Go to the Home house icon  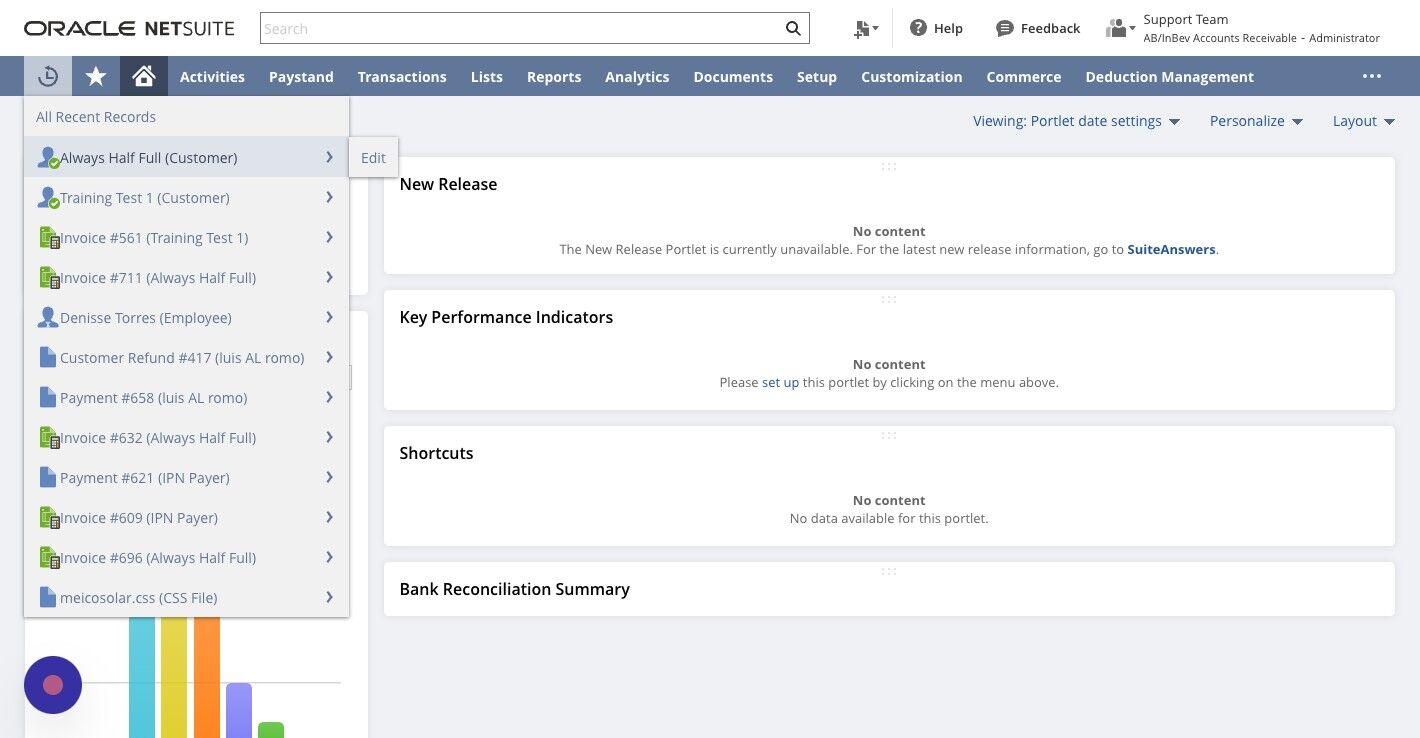(x=144, y=76)
